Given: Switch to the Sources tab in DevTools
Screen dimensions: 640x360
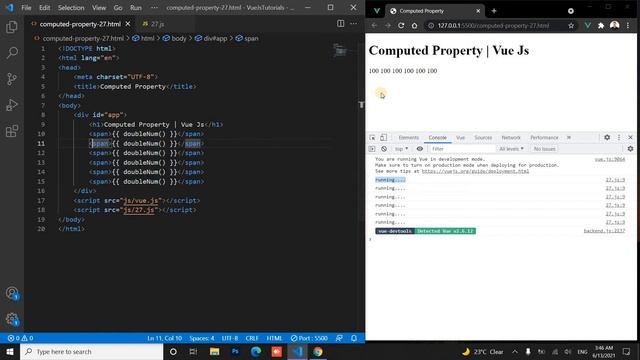Looking at the screenshot, I should coord(483,138).
